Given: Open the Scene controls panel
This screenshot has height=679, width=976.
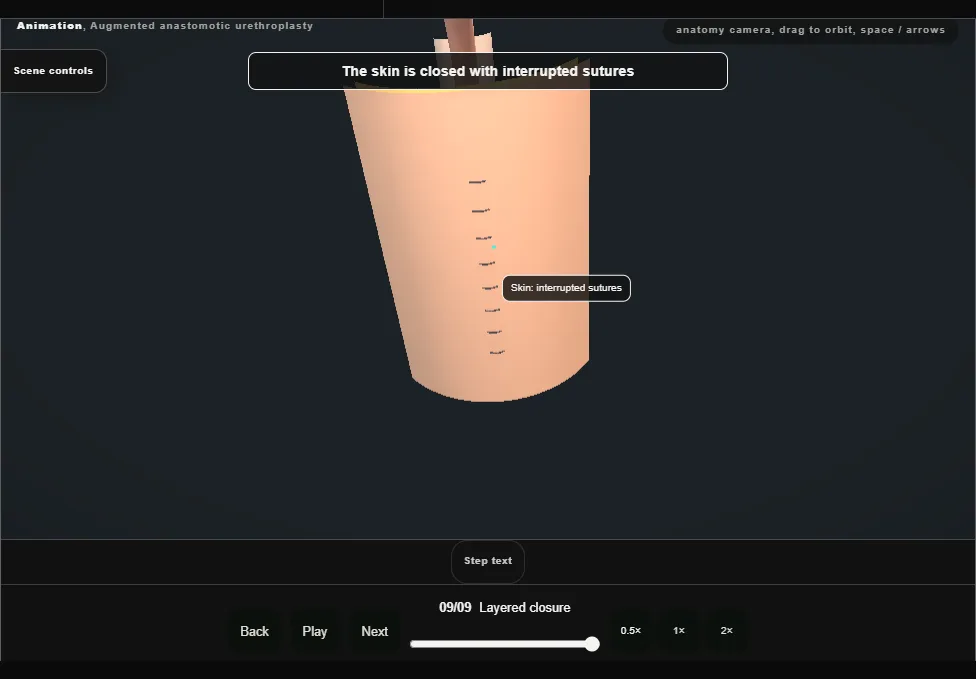Looking at the screenshot, I should pyautogui.click(x=54, y=71).
